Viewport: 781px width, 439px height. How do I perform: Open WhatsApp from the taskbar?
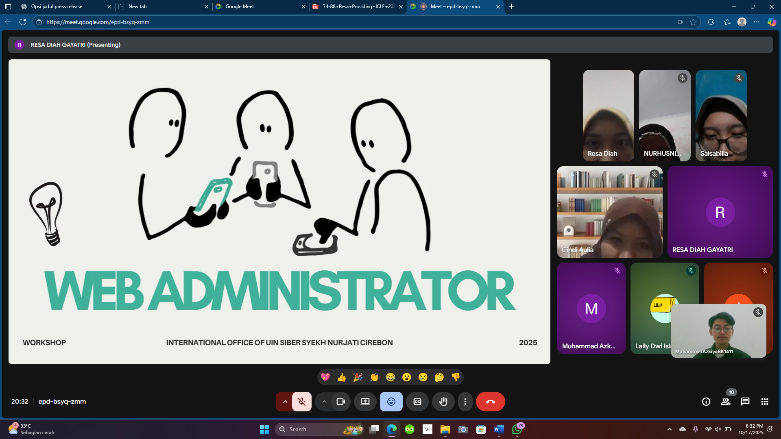coord(518,429)
